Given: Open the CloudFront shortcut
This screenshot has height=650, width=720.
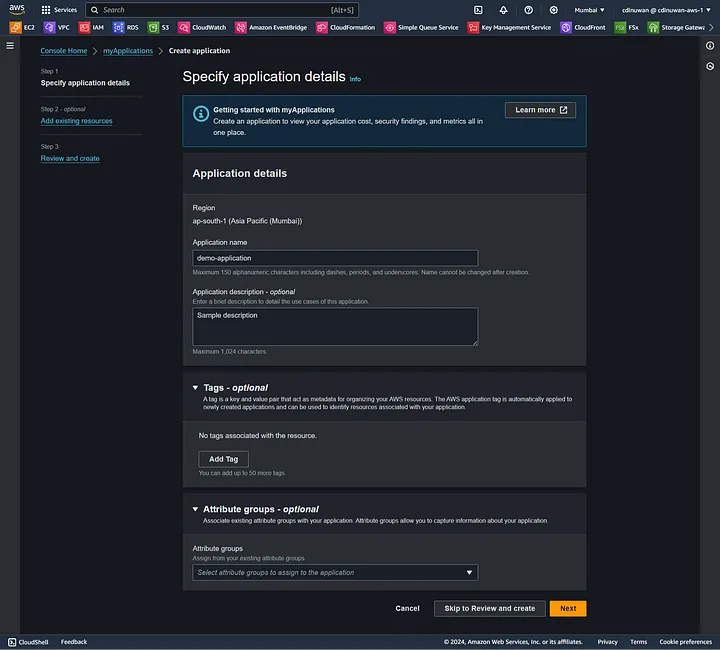Looking at the screenshot, I should tap(583, 28).
